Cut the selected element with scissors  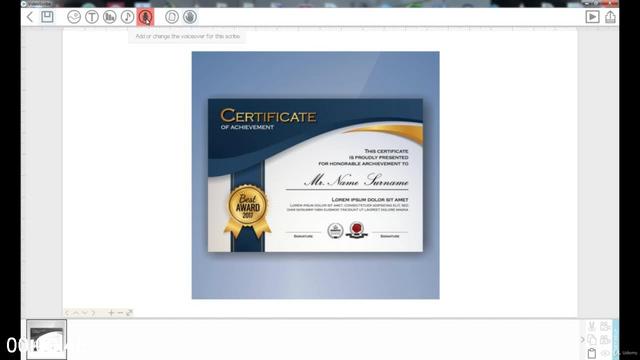pos(592,326)
